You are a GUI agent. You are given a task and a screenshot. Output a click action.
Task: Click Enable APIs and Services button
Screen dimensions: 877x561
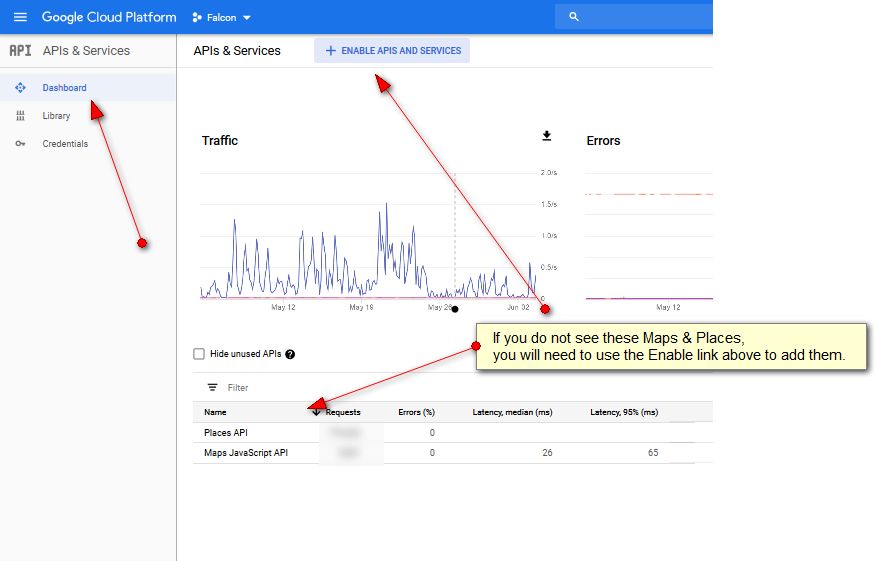click(392, 50)
